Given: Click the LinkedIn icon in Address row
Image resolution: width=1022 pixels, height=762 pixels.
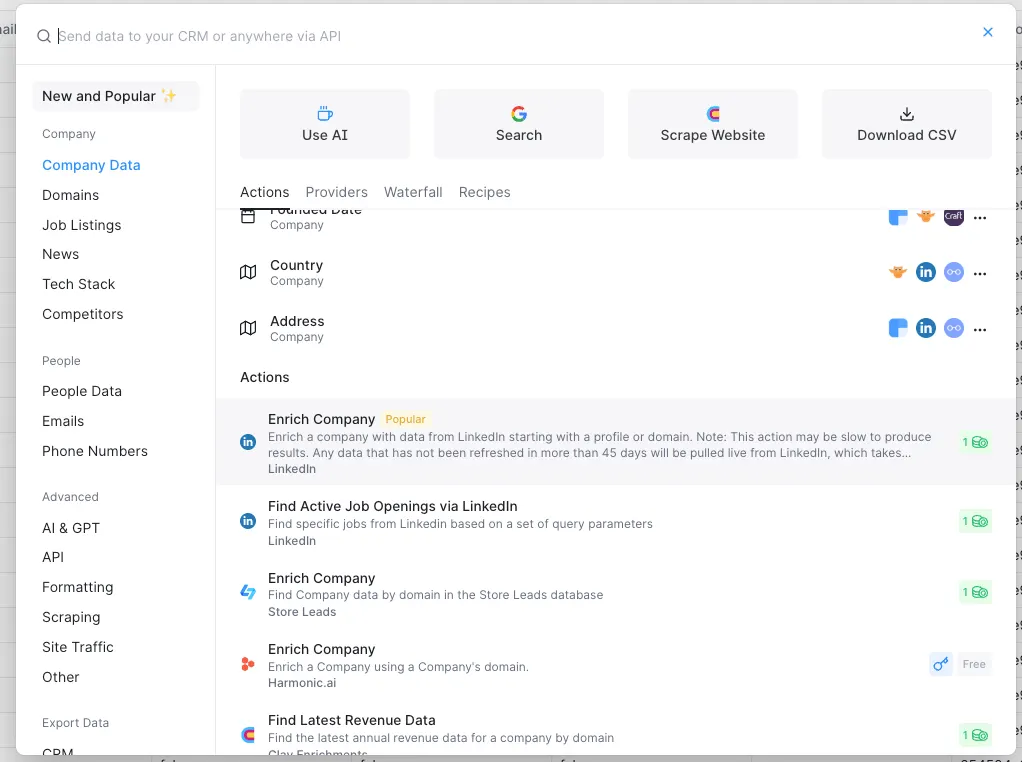Looking at the screenshot, I should coord(926,328).
